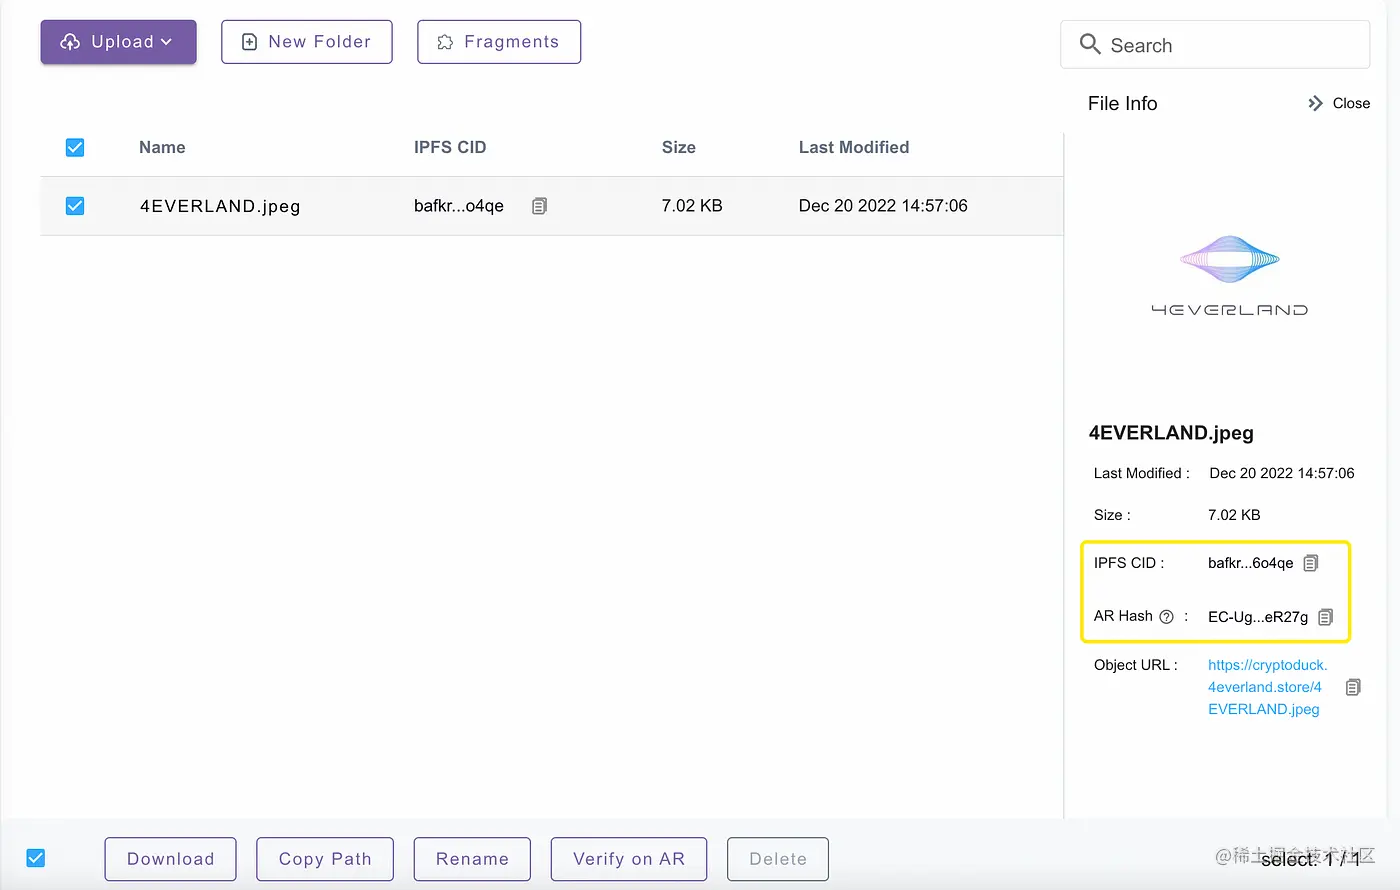Copy the Object URL icon
The image size is (1400, 890).
[x=1353, y=687]
